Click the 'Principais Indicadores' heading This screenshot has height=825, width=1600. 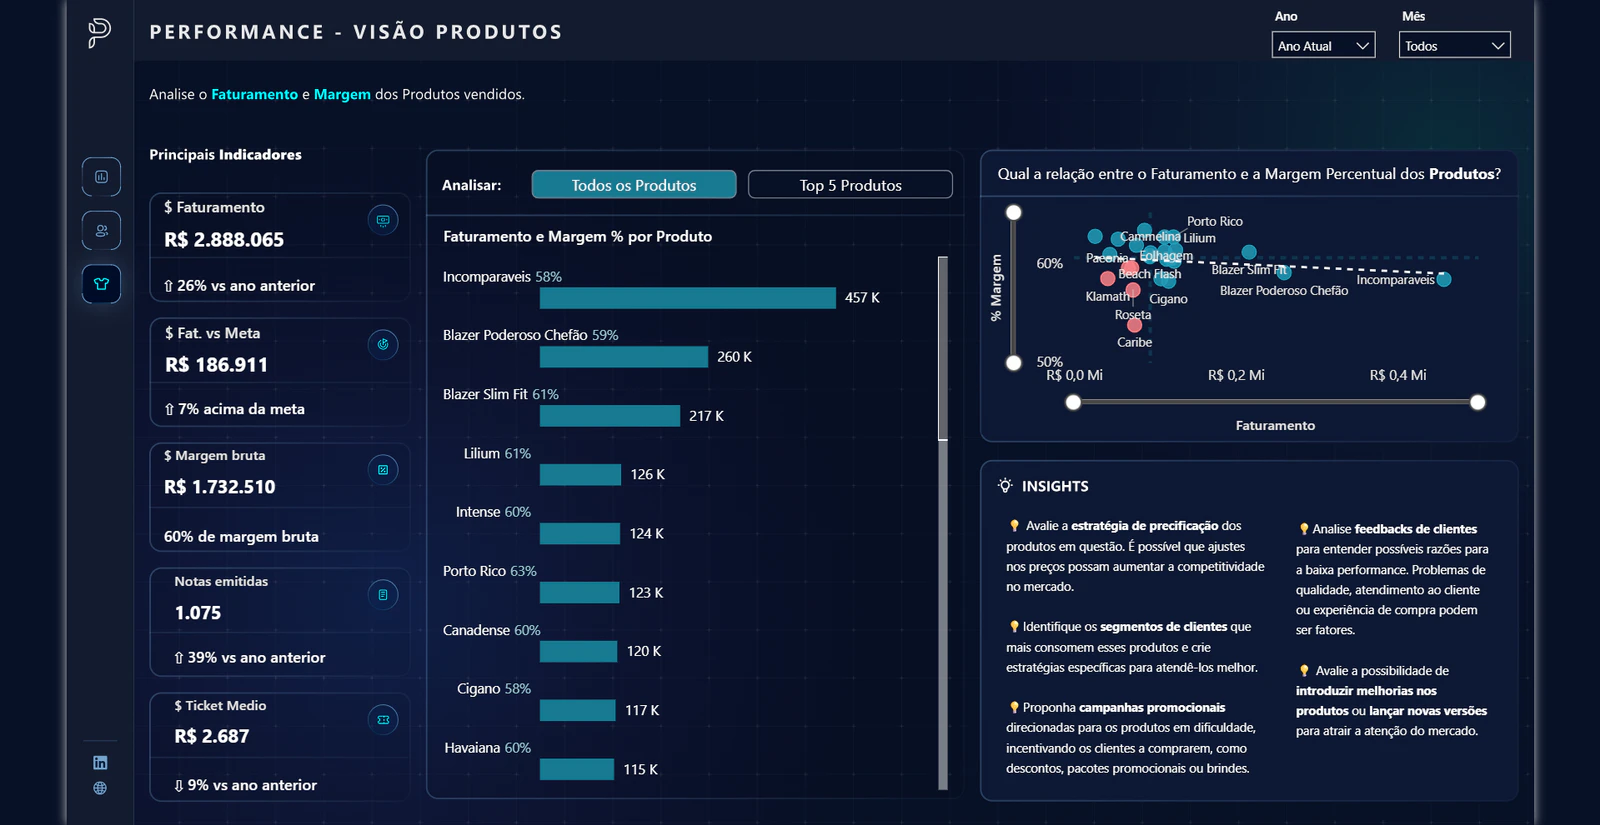tap(225, 155)
